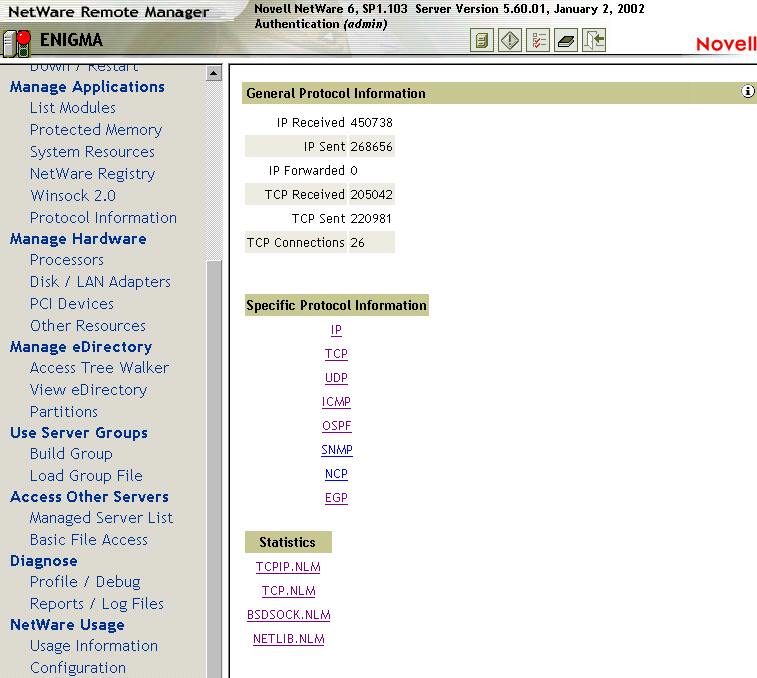Click the ENIGMA server name
This screenshot has height=678, width=757.
(71, 40)
